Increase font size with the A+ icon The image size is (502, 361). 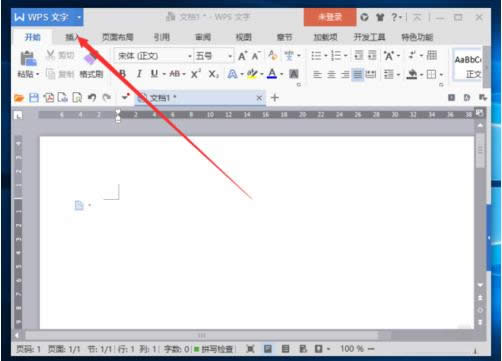243,56
